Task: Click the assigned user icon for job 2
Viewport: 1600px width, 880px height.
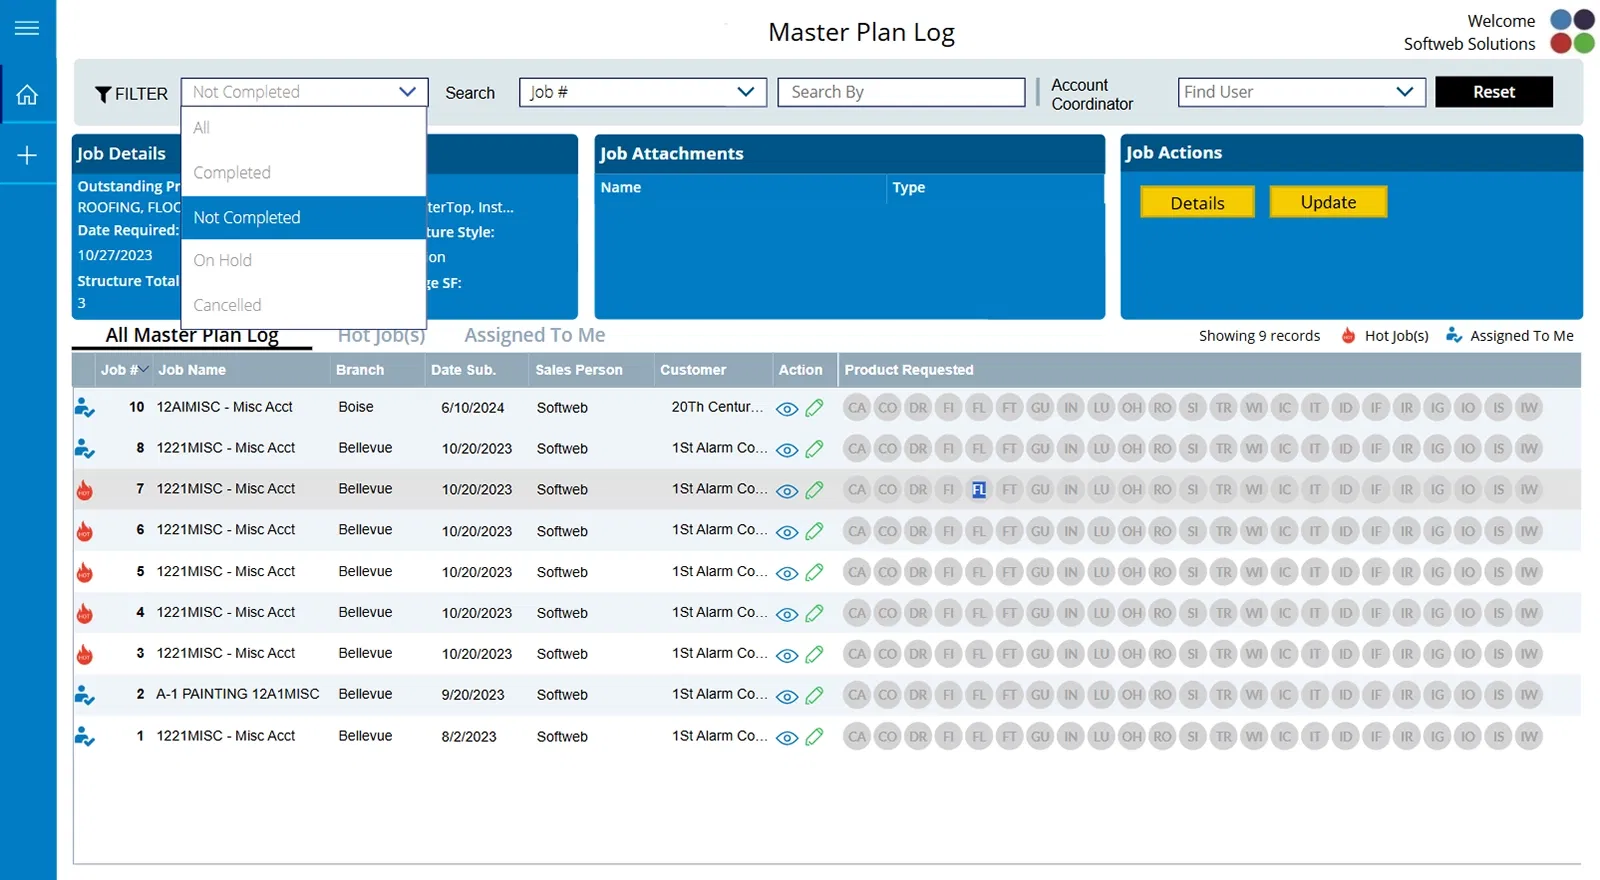Action: point(85,695)
